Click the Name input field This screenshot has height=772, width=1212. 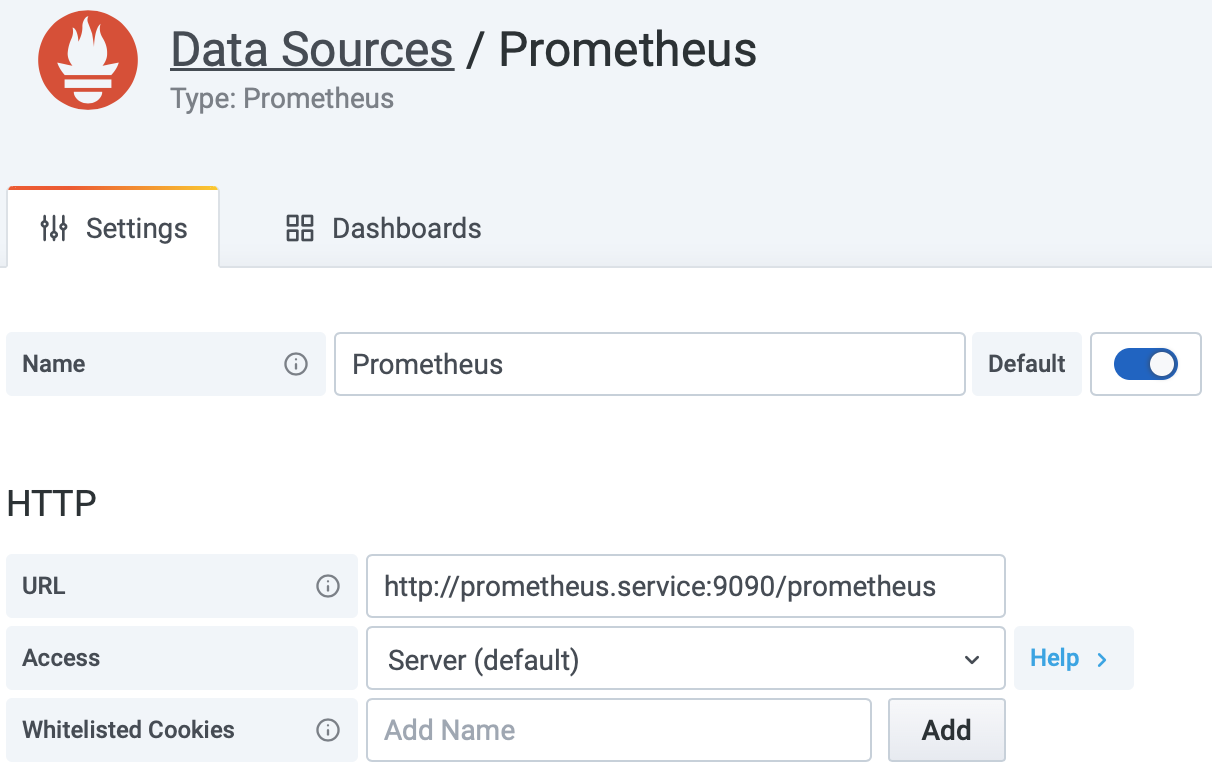(x=650, y=364)
